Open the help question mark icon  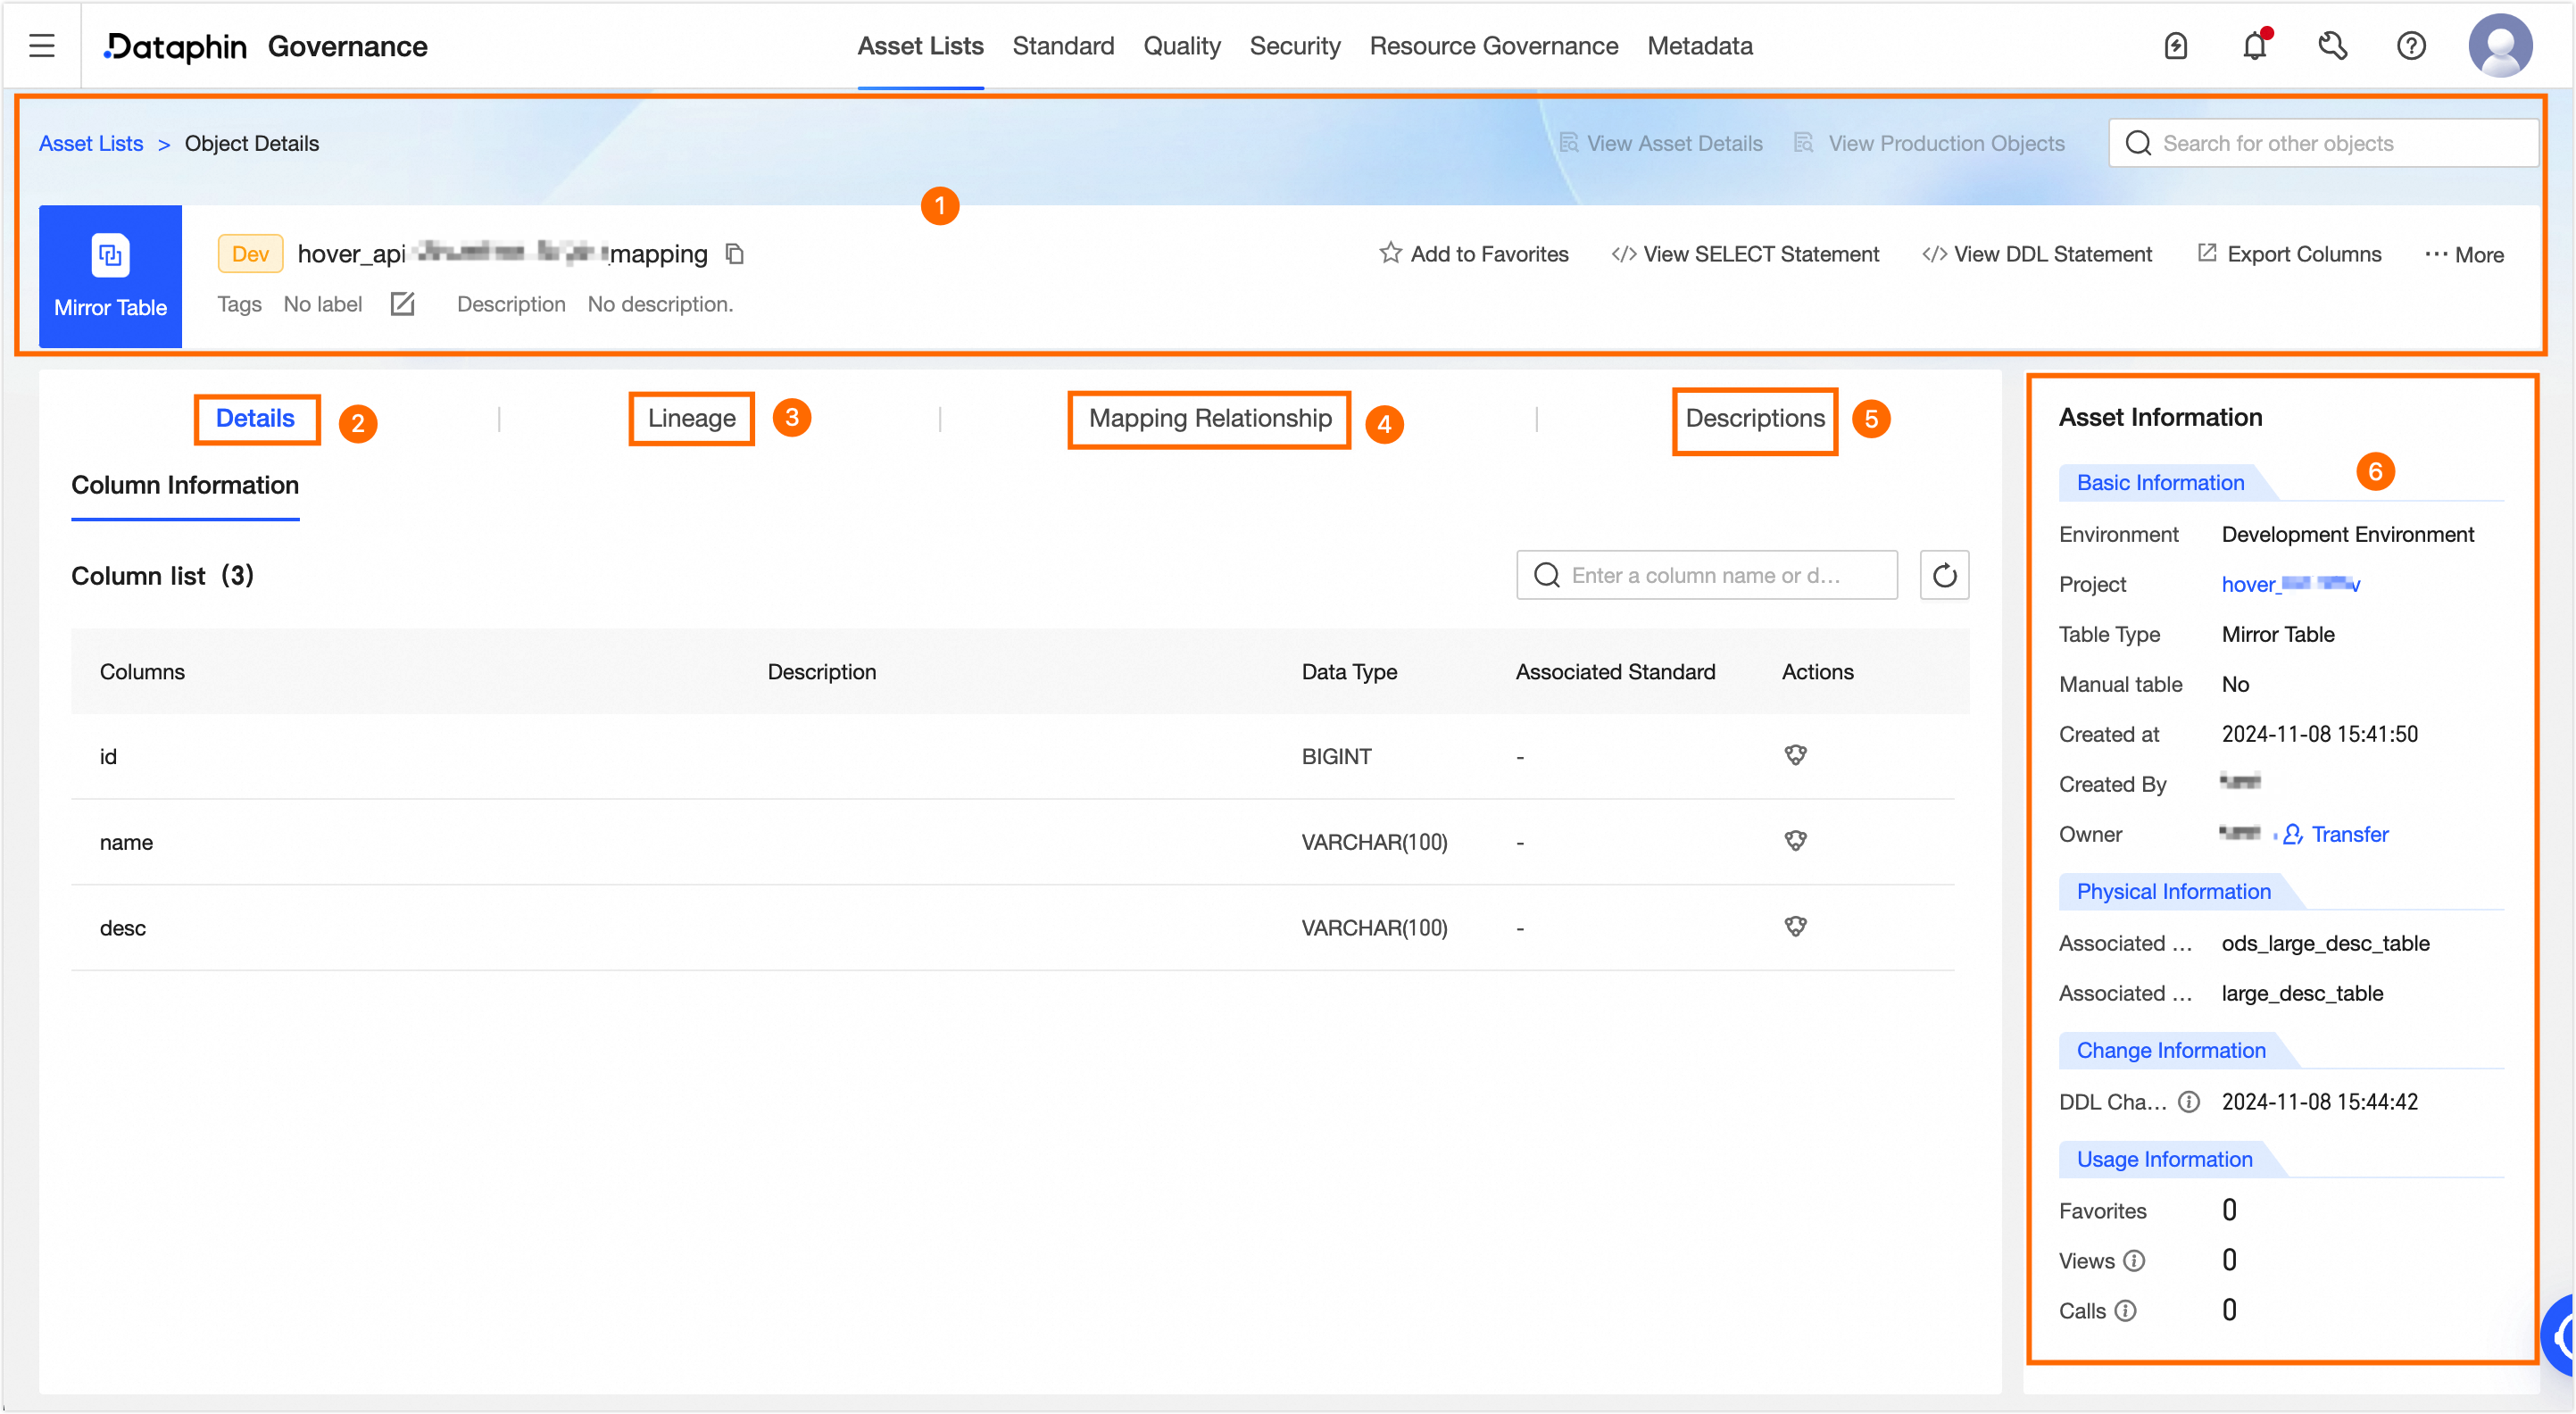[2411, 46]
